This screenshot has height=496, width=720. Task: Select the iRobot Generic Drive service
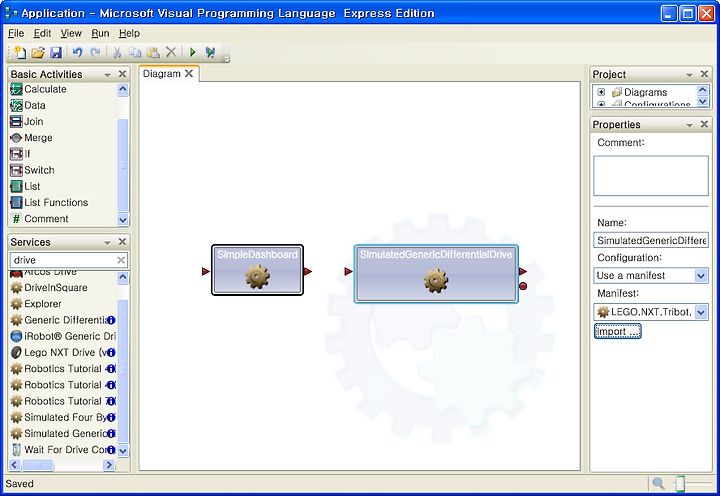click(x=63, y=336)
